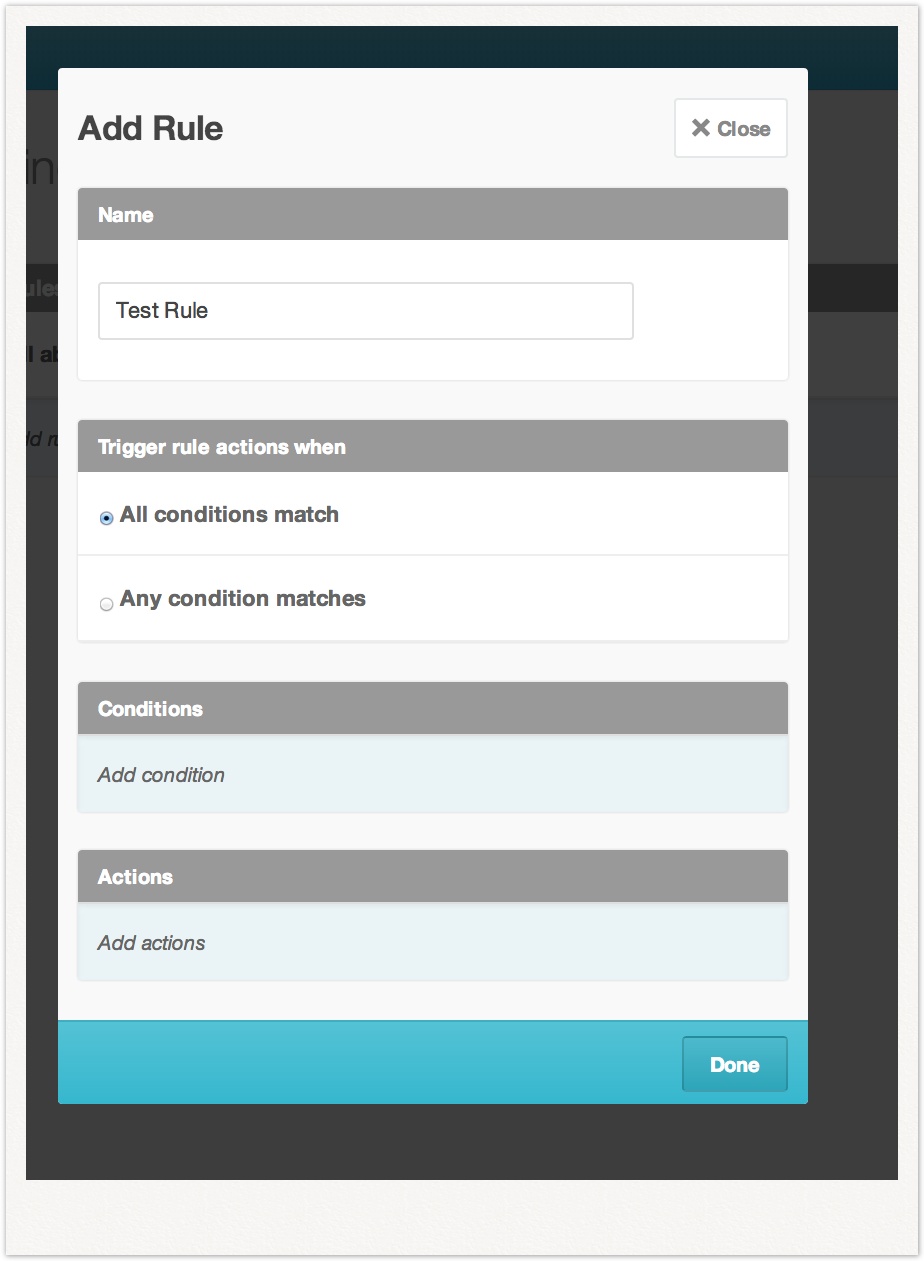Select the Any condition matches radio

(106, 604)
